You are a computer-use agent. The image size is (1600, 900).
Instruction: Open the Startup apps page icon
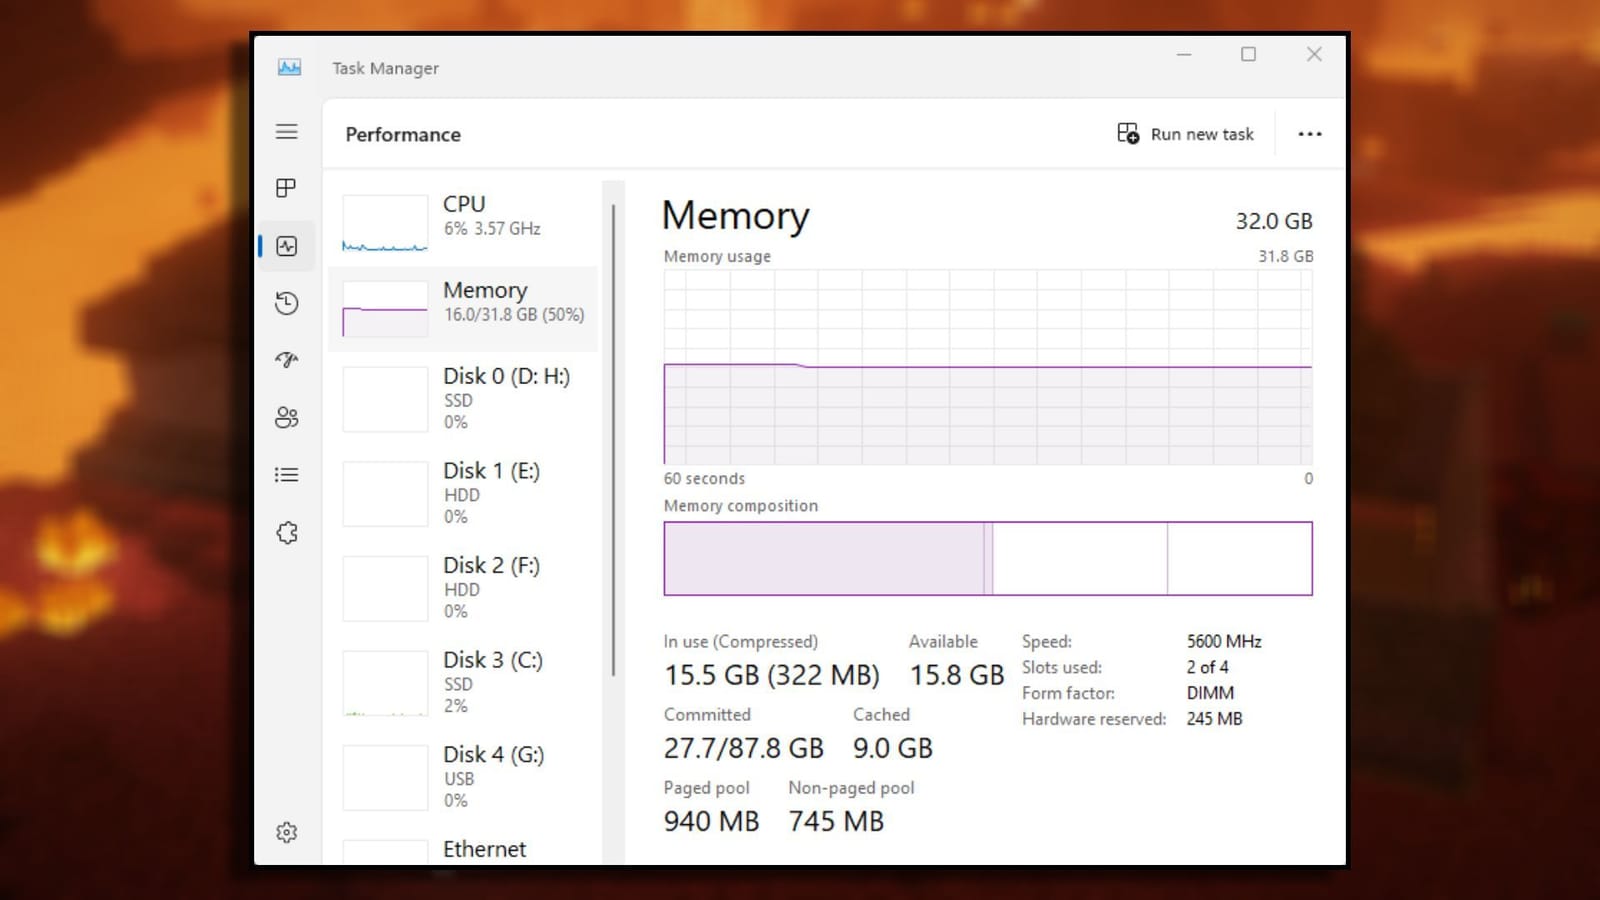tap(287, 360)
